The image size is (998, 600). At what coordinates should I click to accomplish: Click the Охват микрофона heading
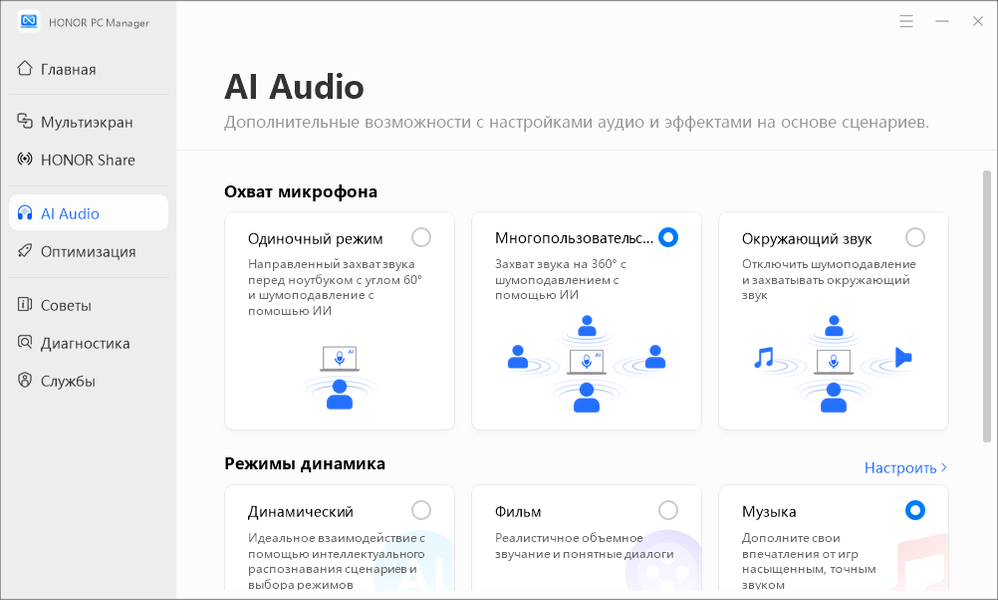coord(300,192)
